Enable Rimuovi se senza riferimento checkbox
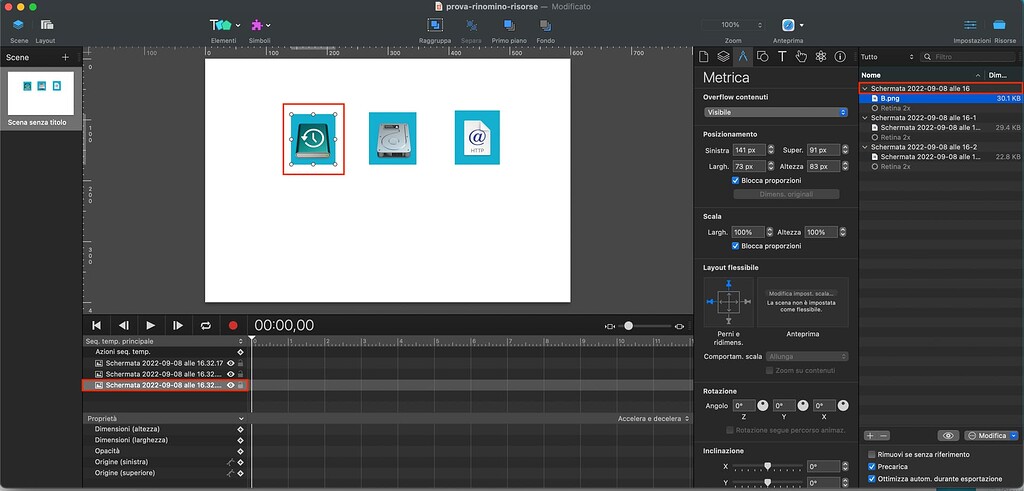 point(873,453)
